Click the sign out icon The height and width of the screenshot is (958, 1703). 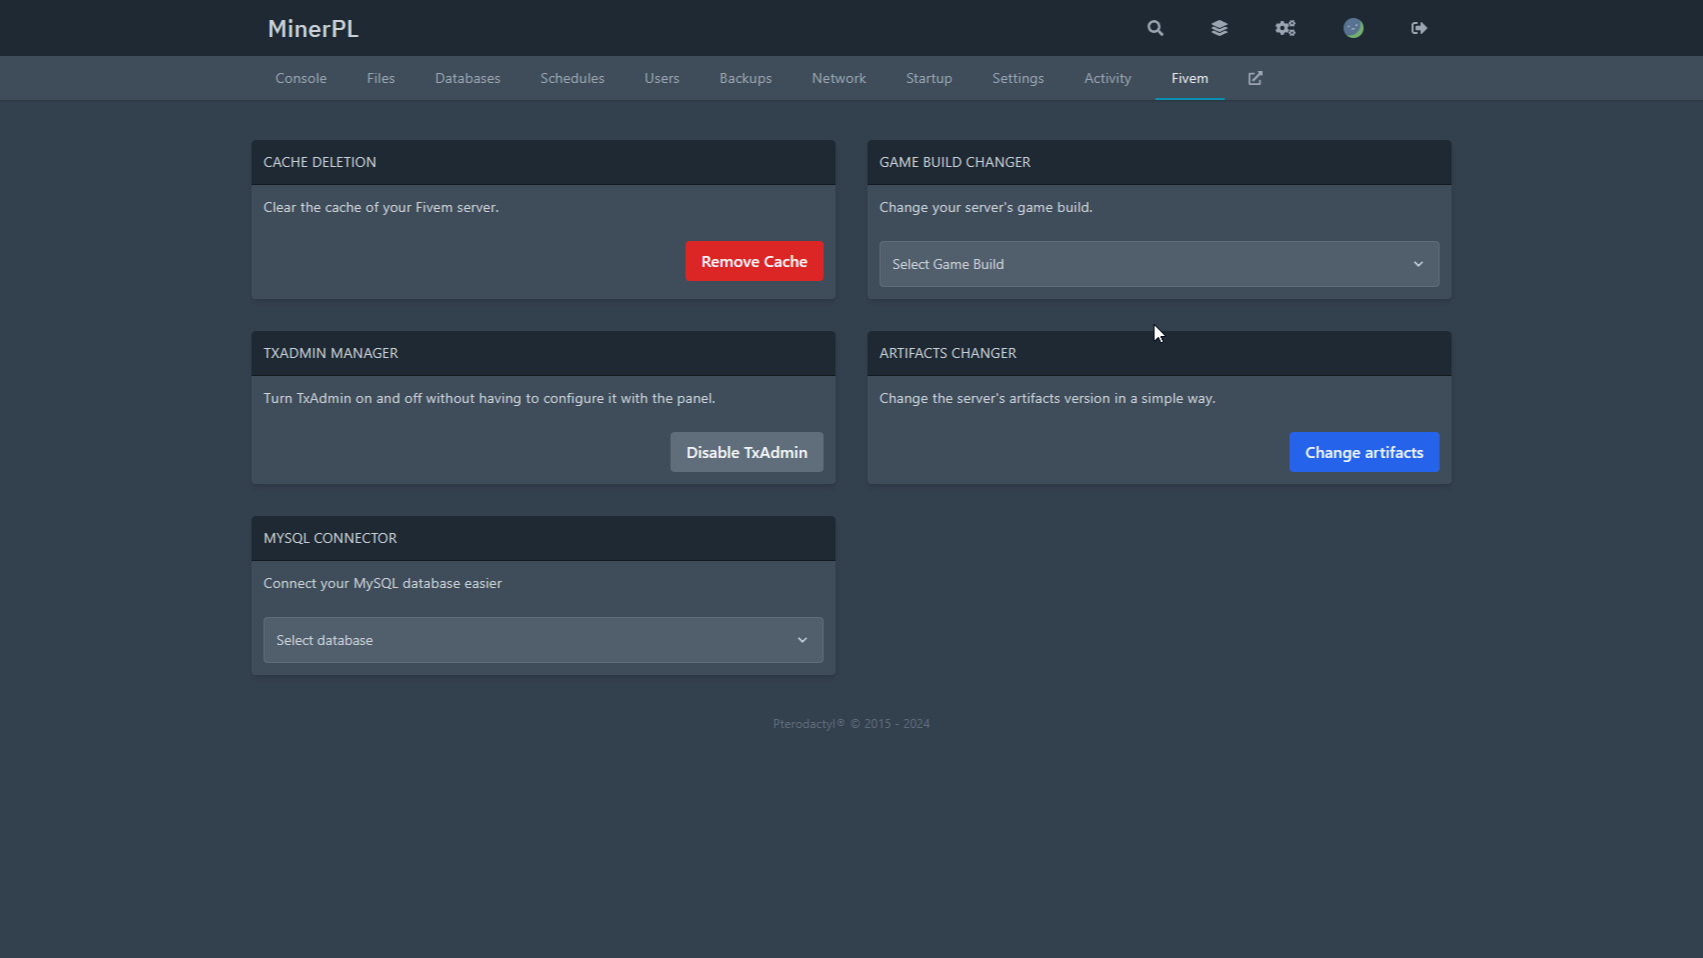tap(1419, 28)
